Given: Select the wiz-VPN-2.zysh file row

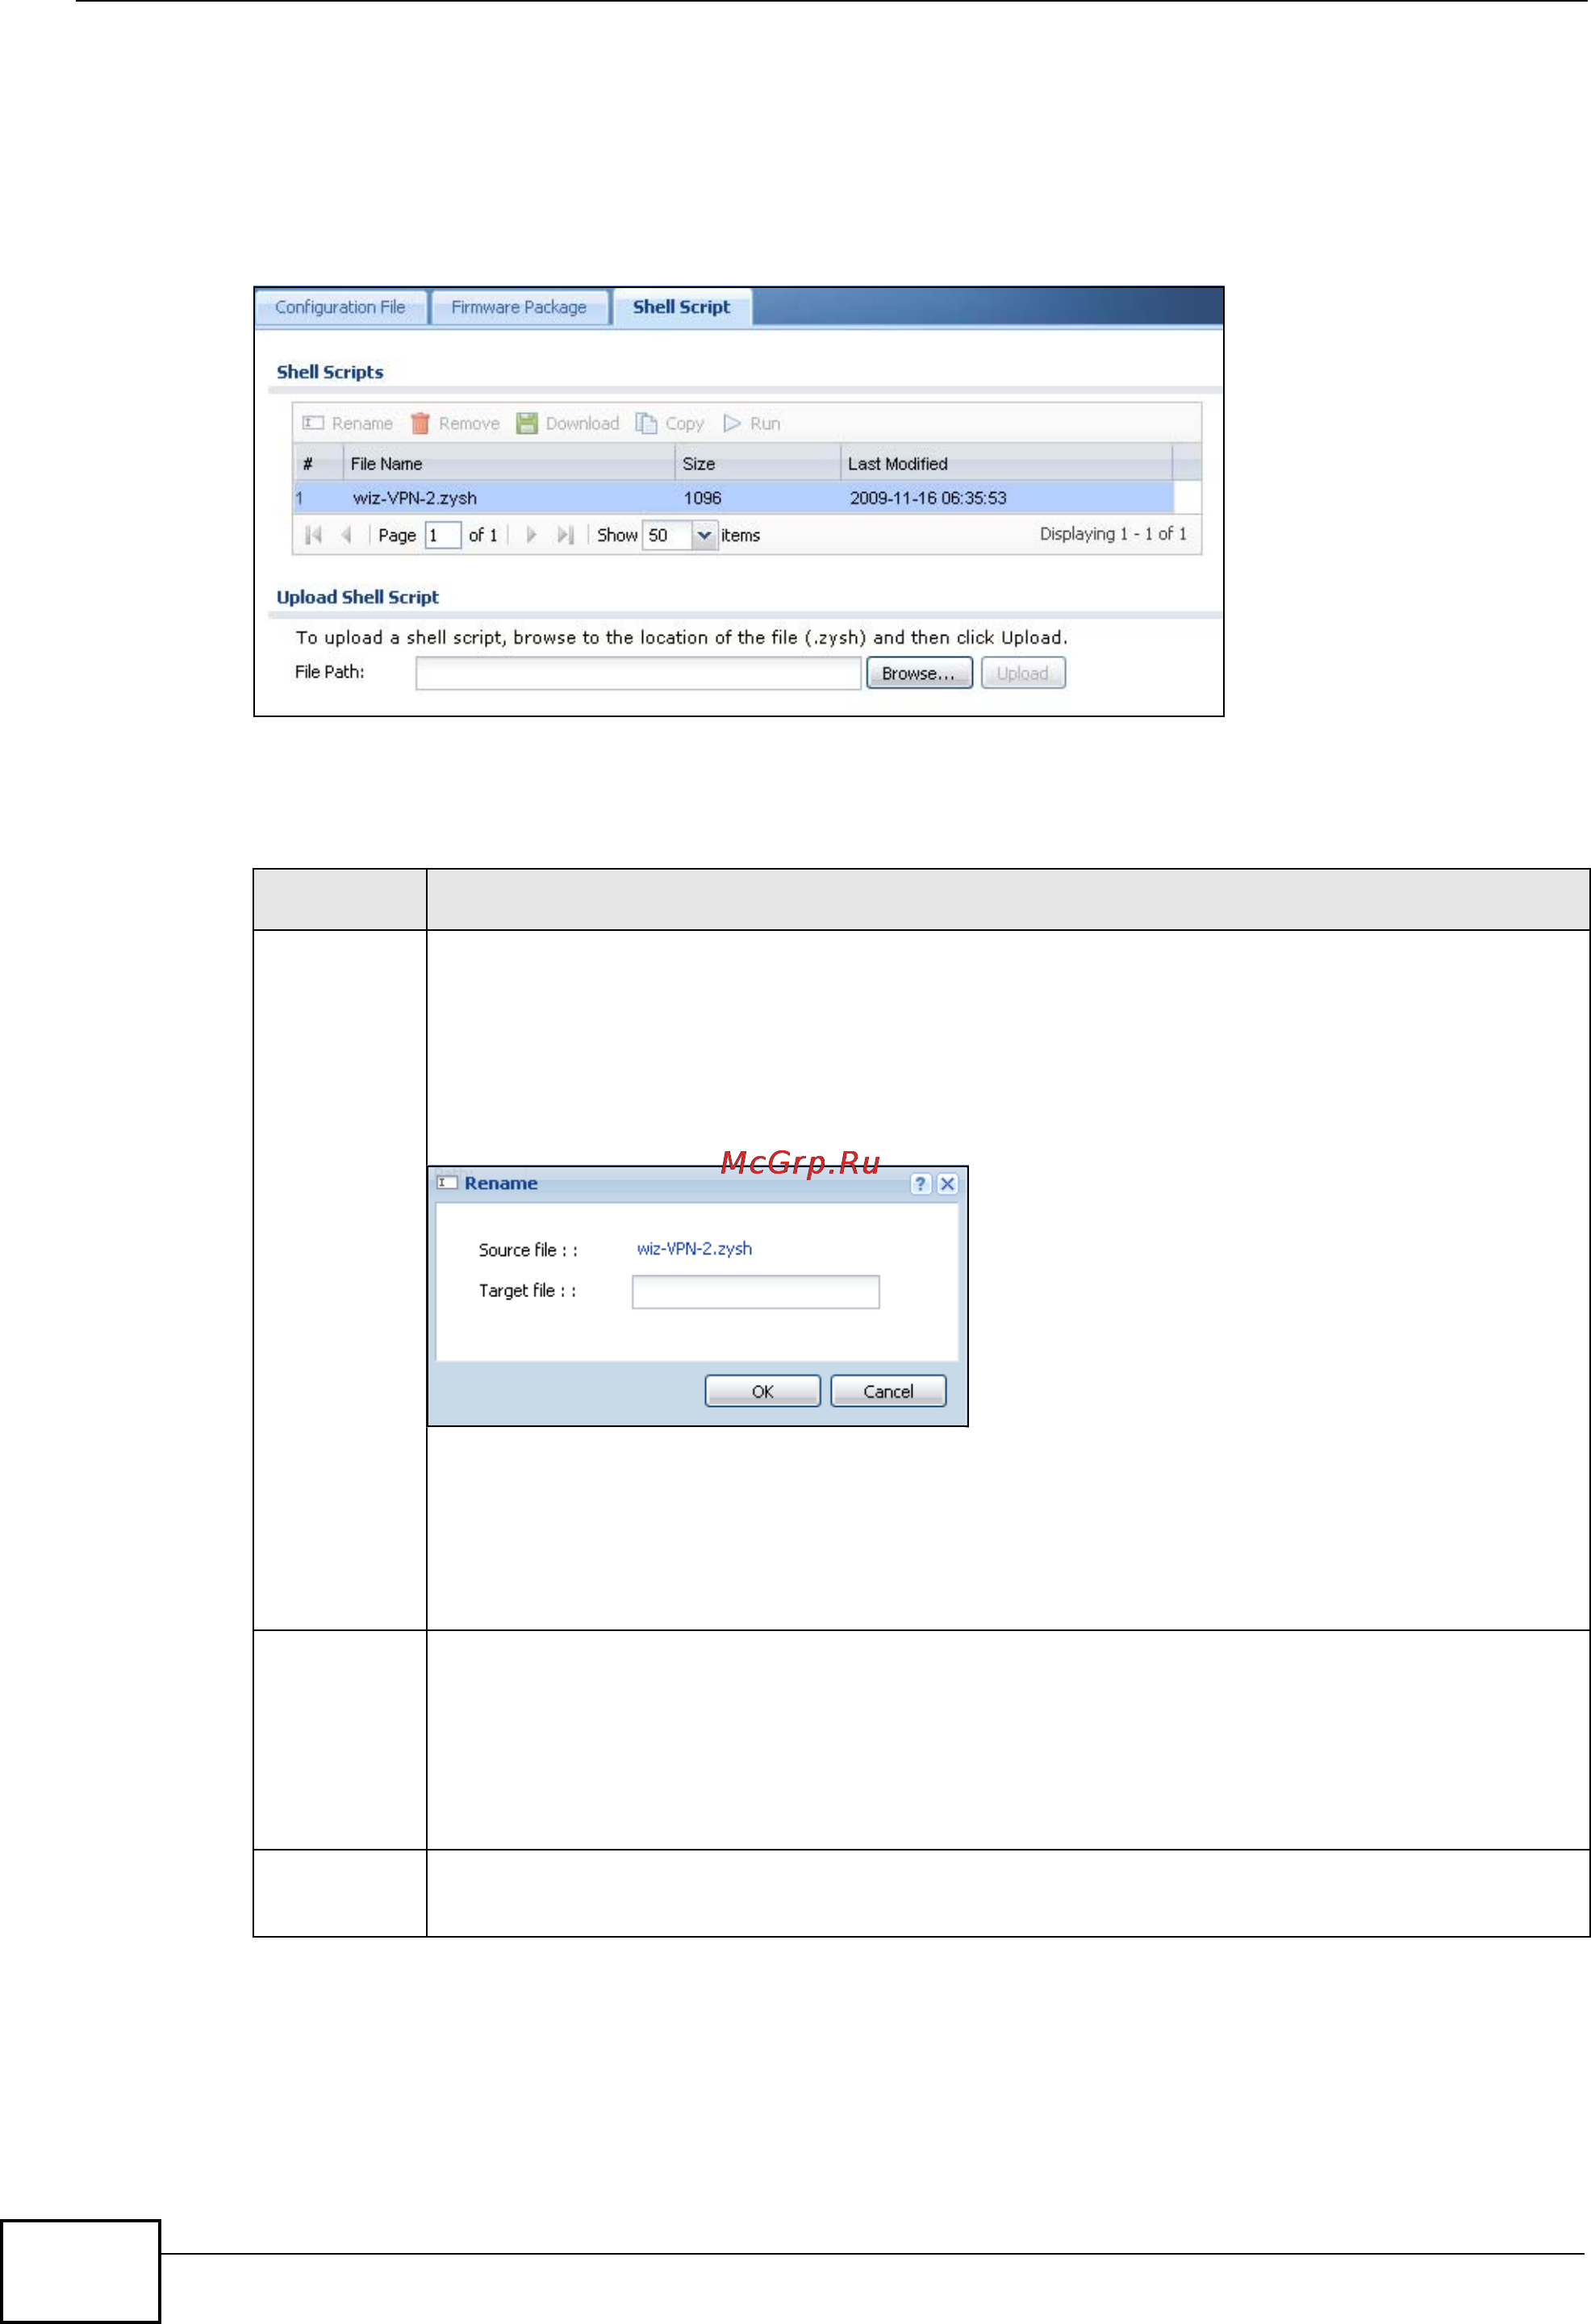Looking at the screenshot, I should coord(734,498).
